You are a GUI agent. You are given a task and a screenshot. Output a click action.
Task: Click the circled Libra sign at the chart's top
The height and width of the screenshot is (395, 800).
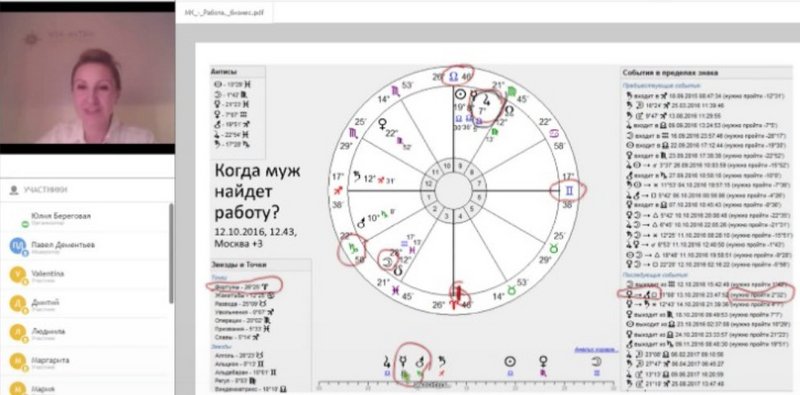tap(454, 76)
